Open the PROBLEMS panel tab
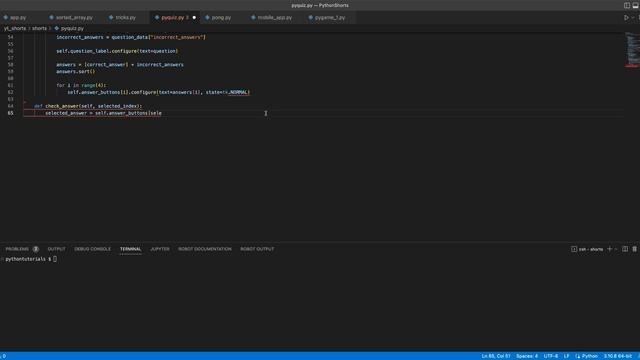The image size is (640, 360). pyautogui.click(x=17, y=249)
